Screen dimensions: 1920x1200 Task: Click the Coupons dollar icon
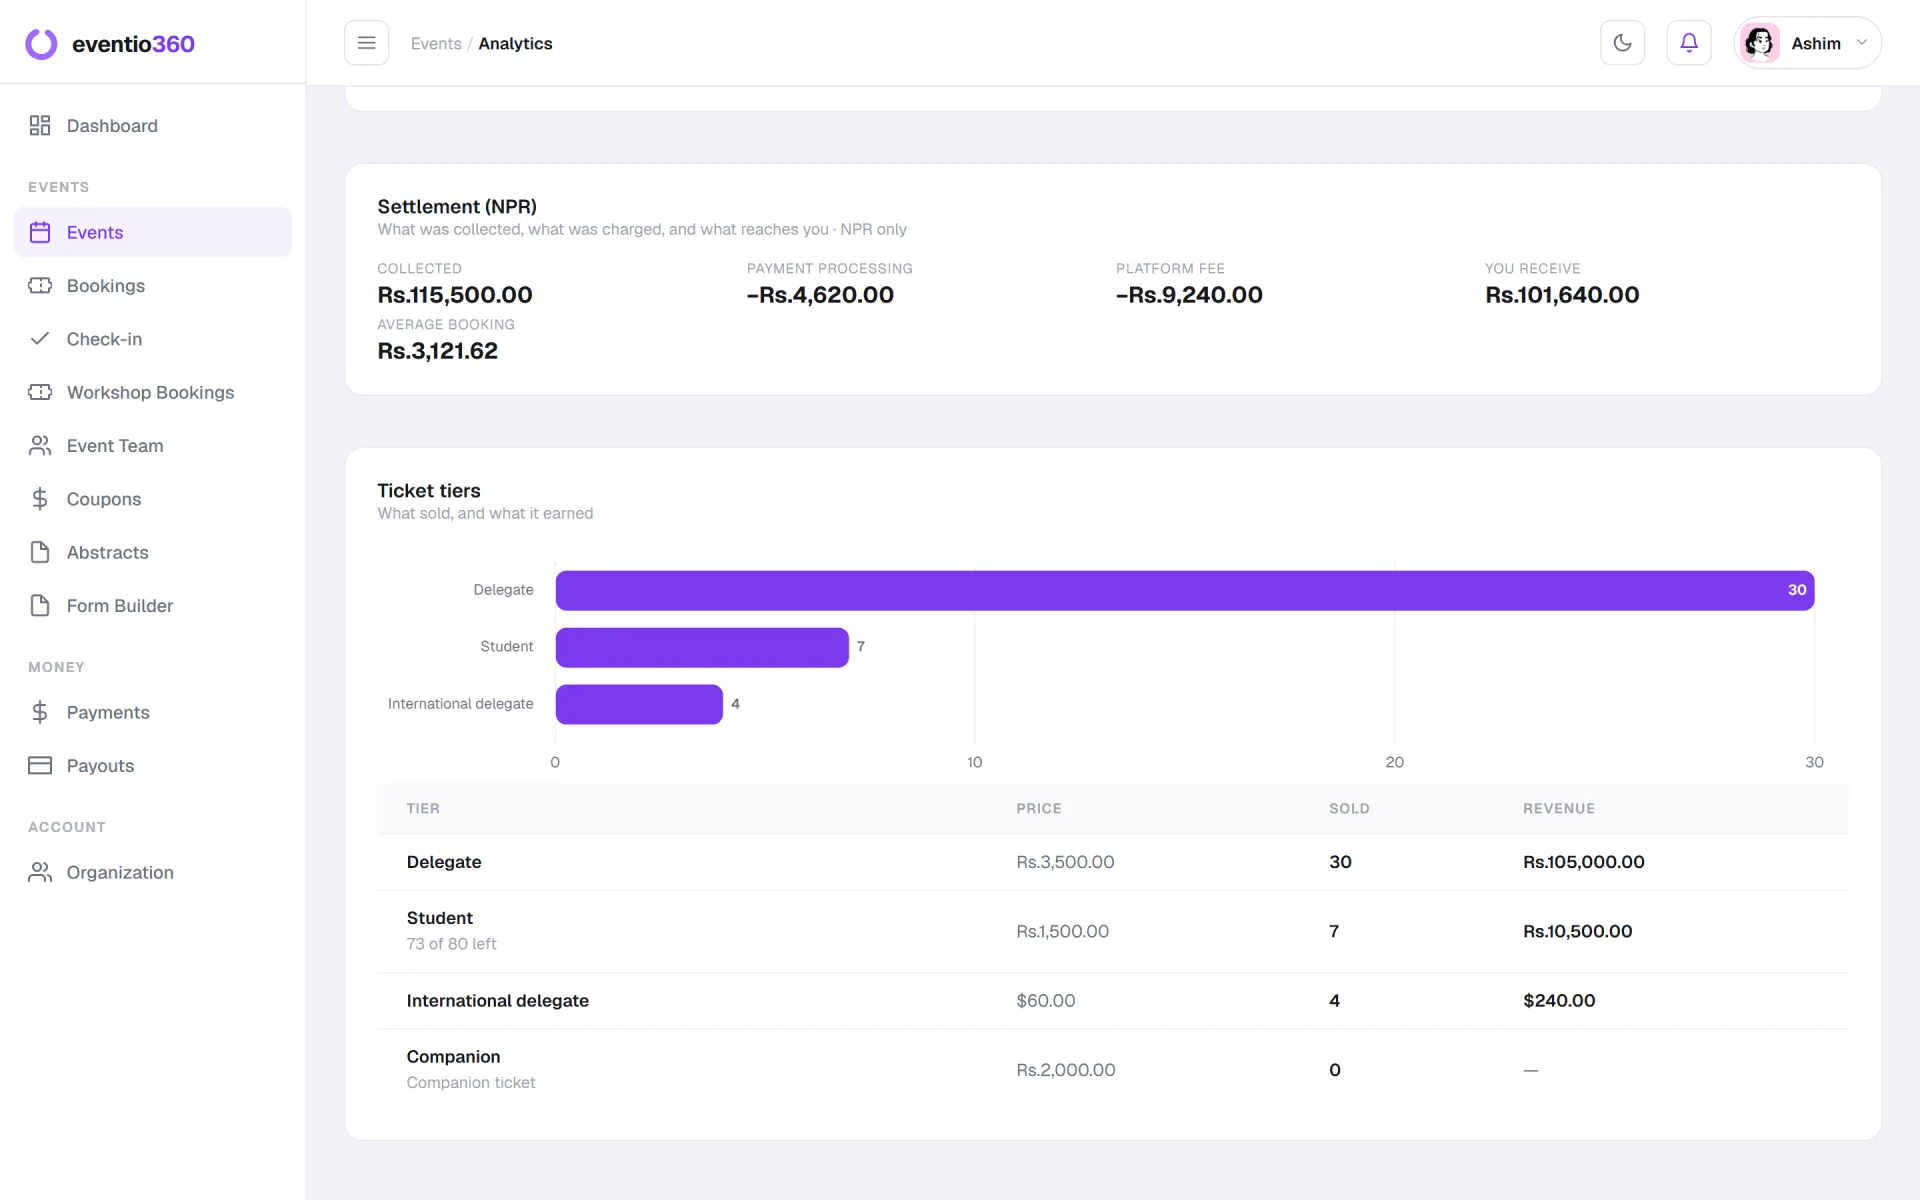click(40, 499)
